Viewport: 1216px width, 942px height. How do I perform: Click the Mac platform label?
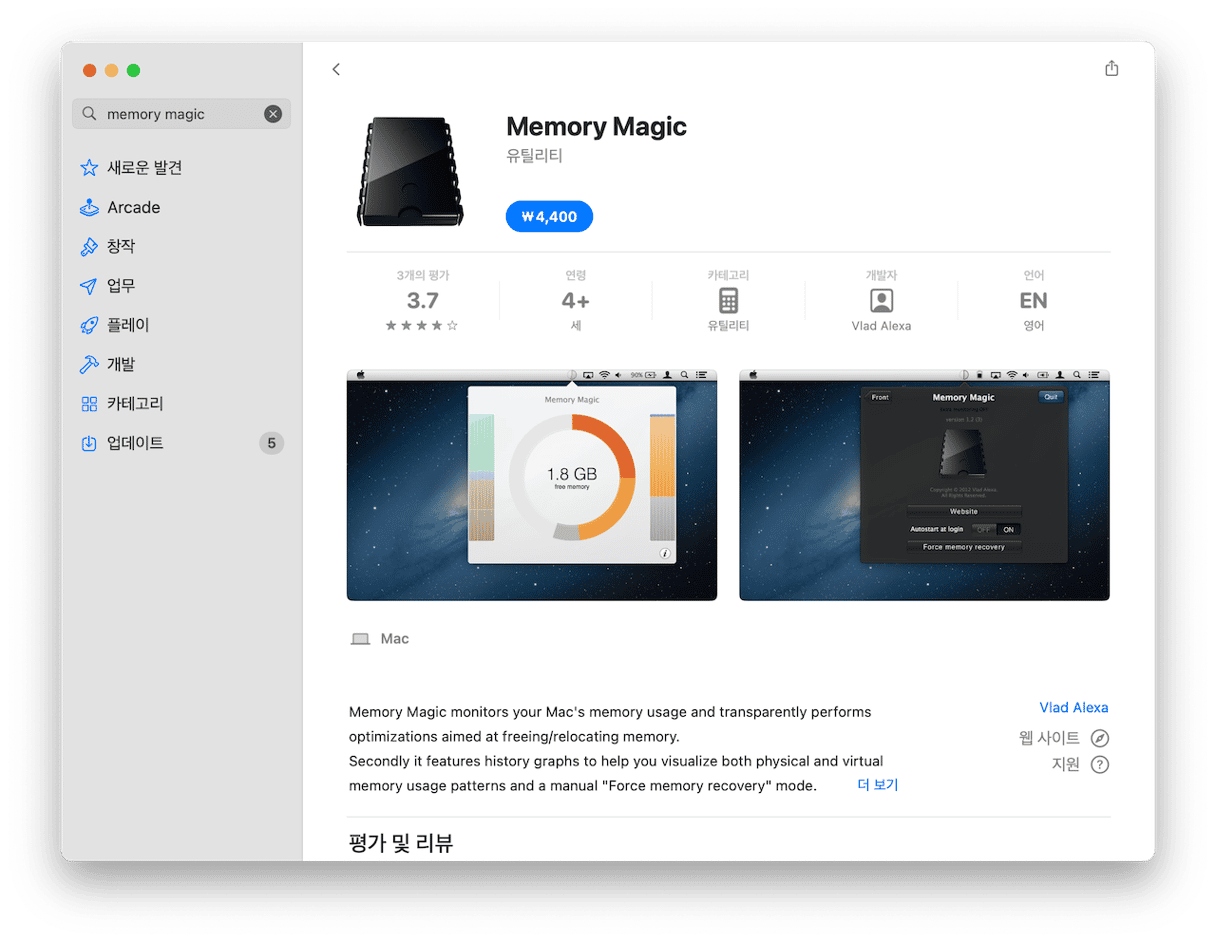click(395, 639)
